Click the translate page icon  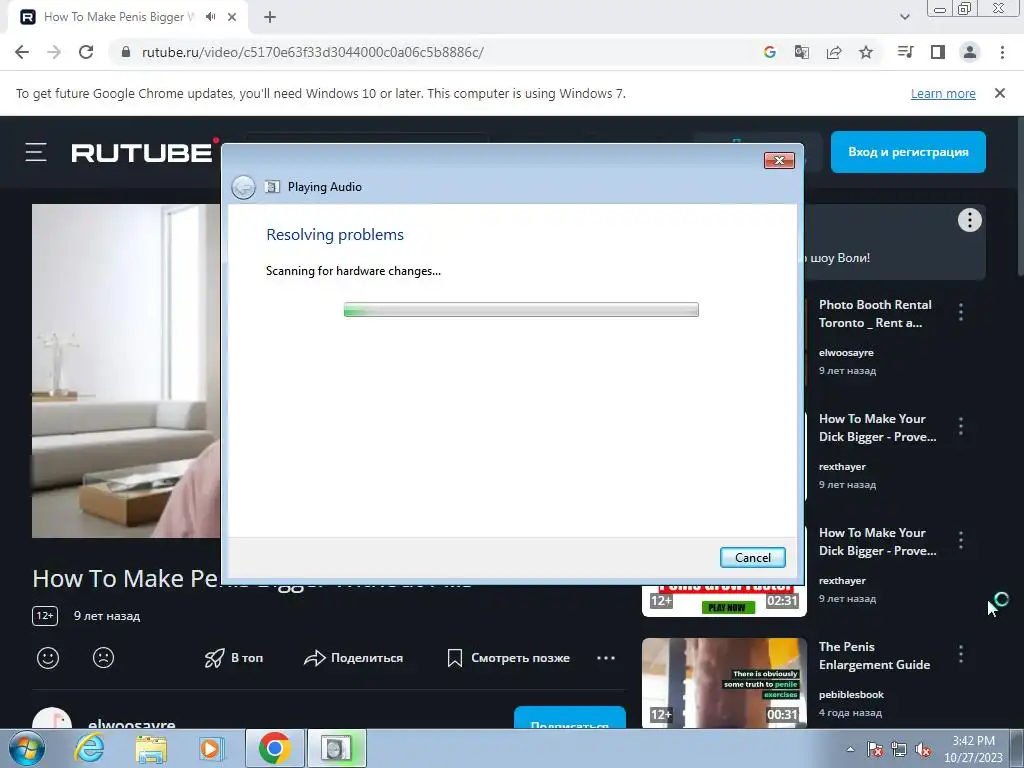pos(802,52)
